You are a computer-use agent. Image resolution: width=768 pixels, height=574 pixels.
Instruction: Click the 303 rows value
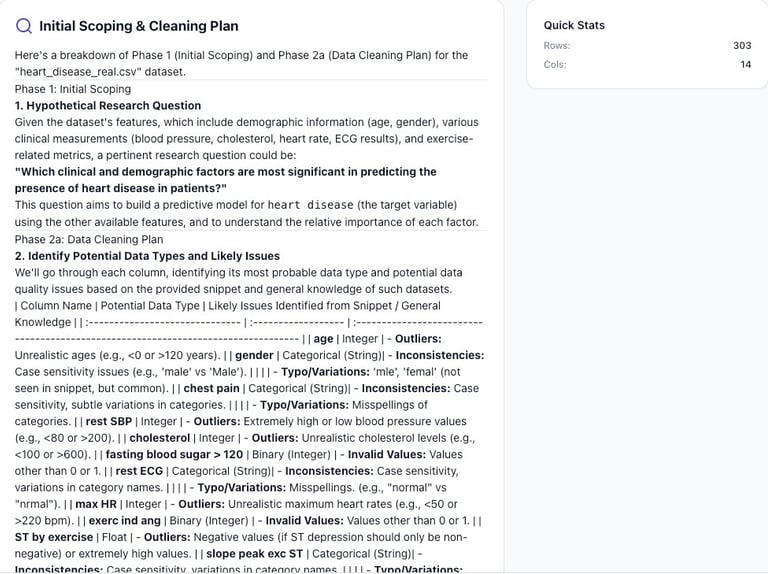point(741,45)
